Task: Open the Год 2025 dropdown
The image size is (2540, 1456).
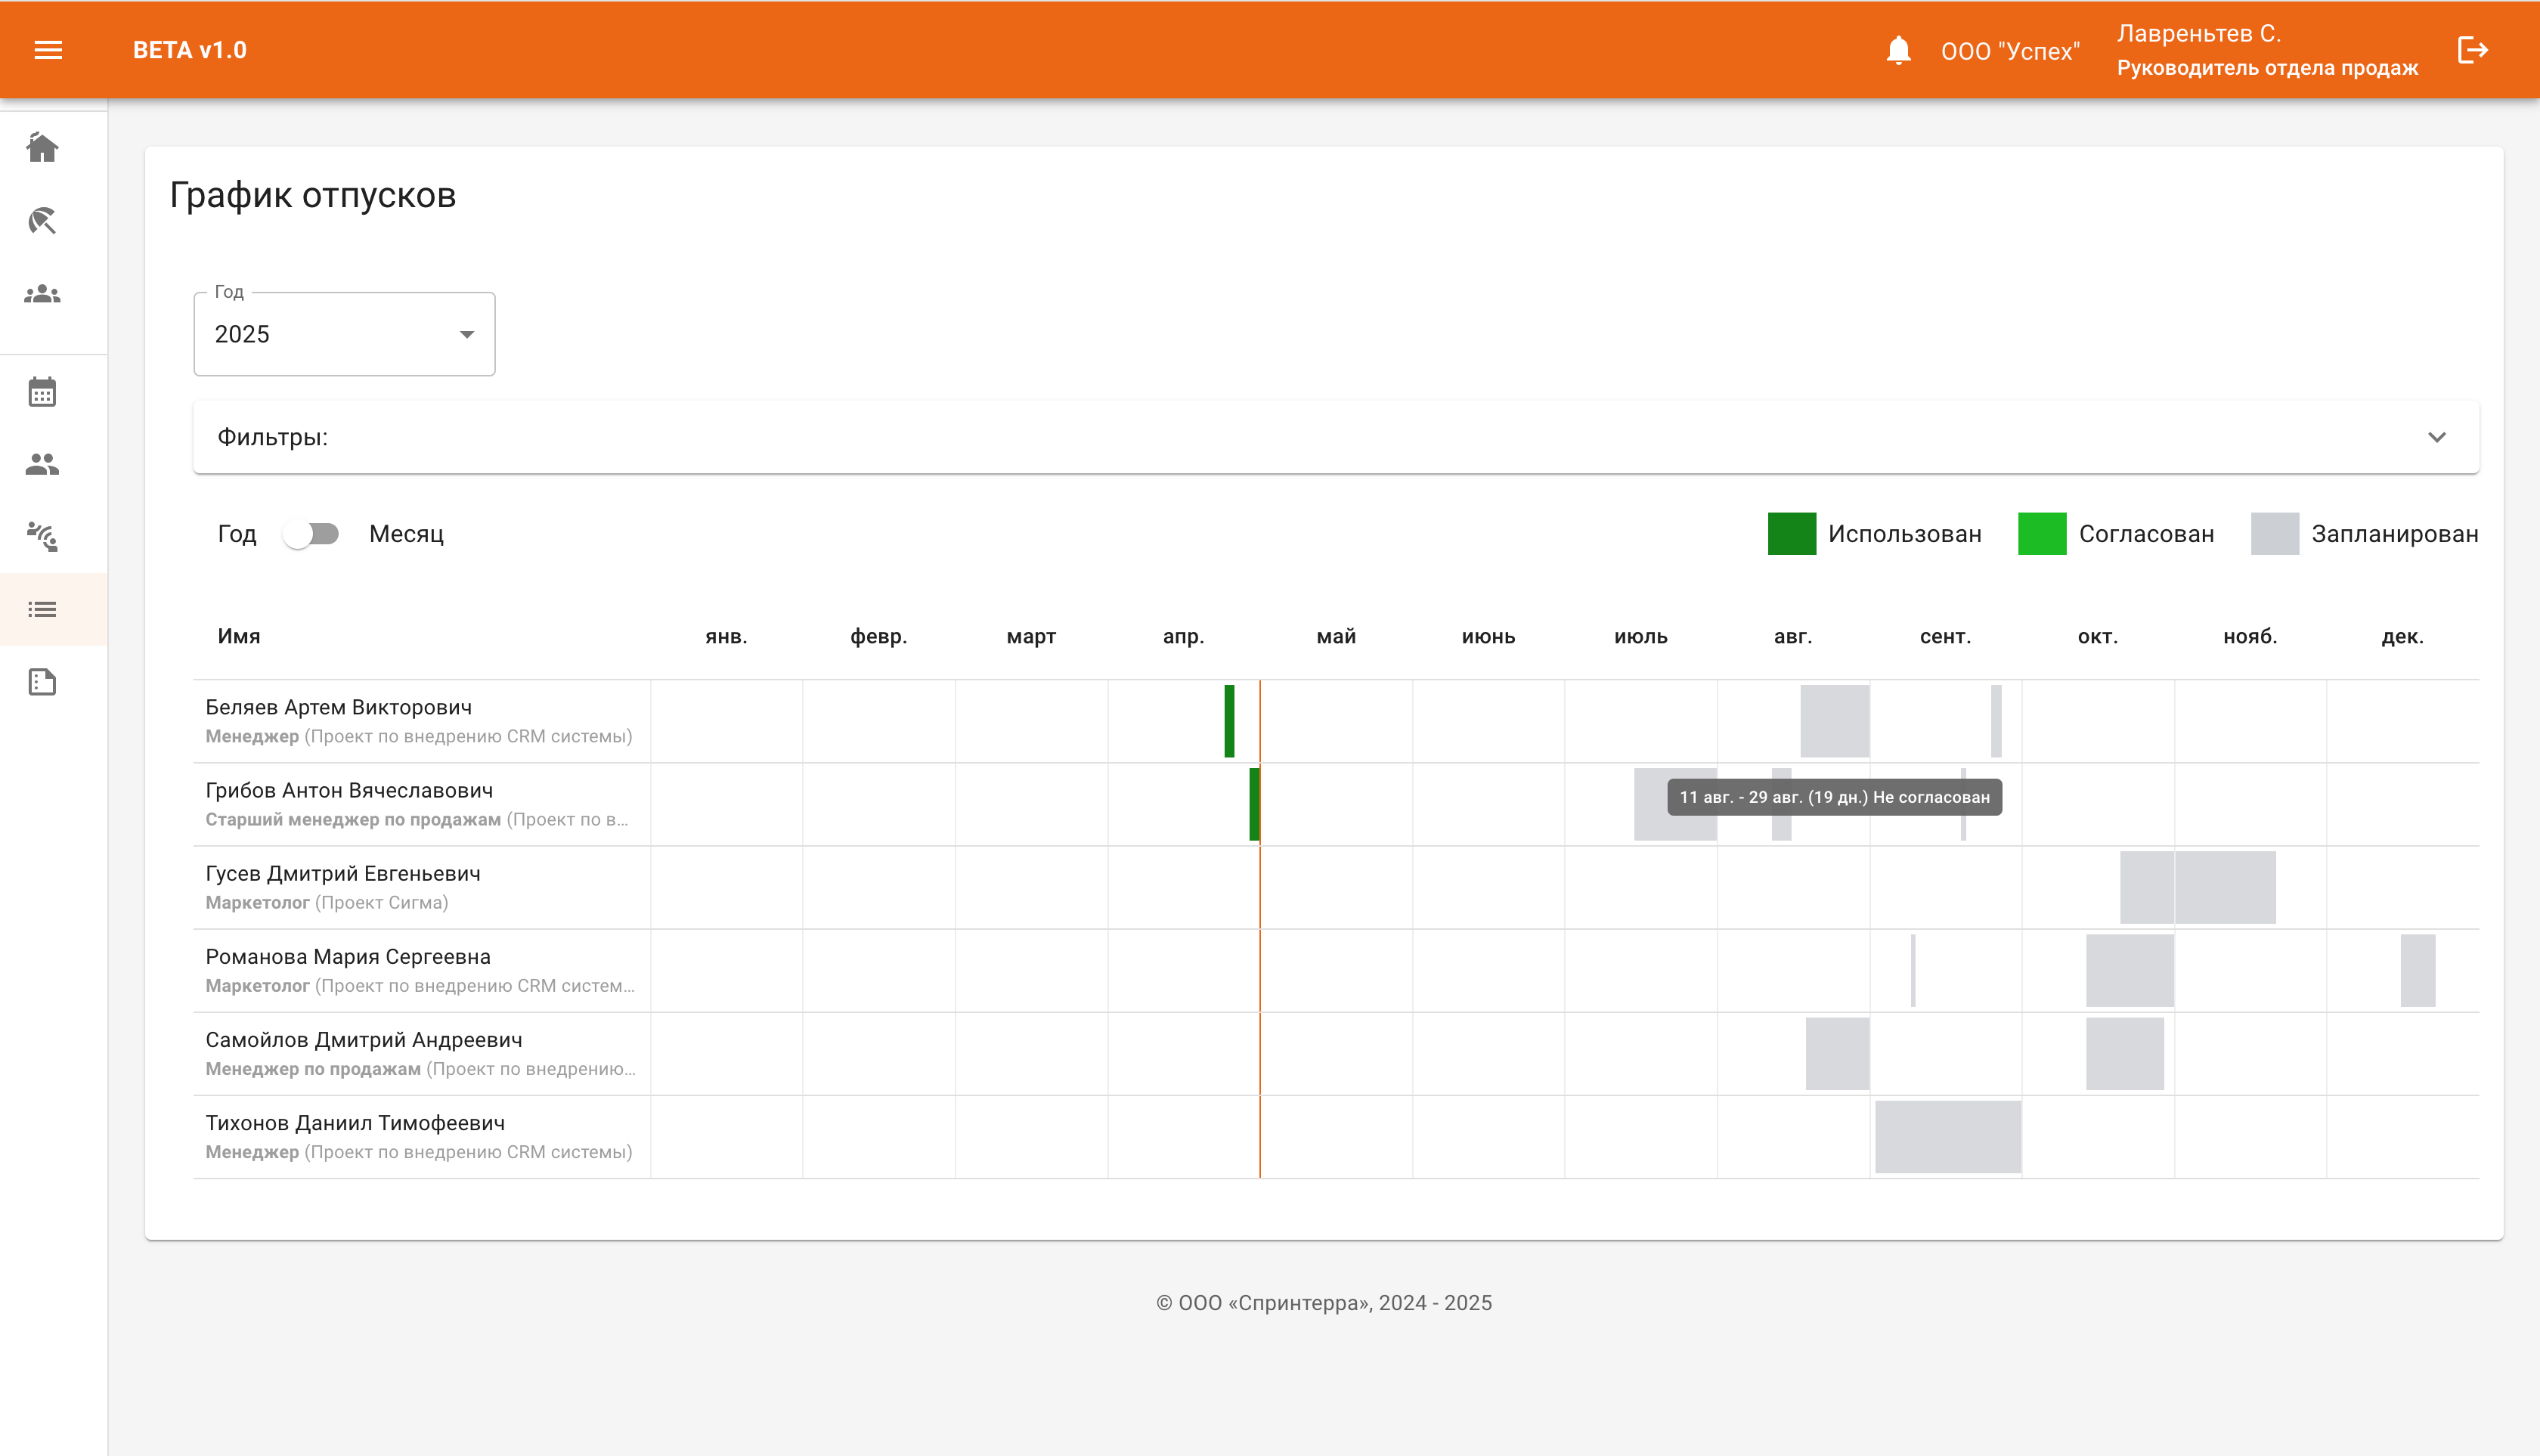Action: 344,334
